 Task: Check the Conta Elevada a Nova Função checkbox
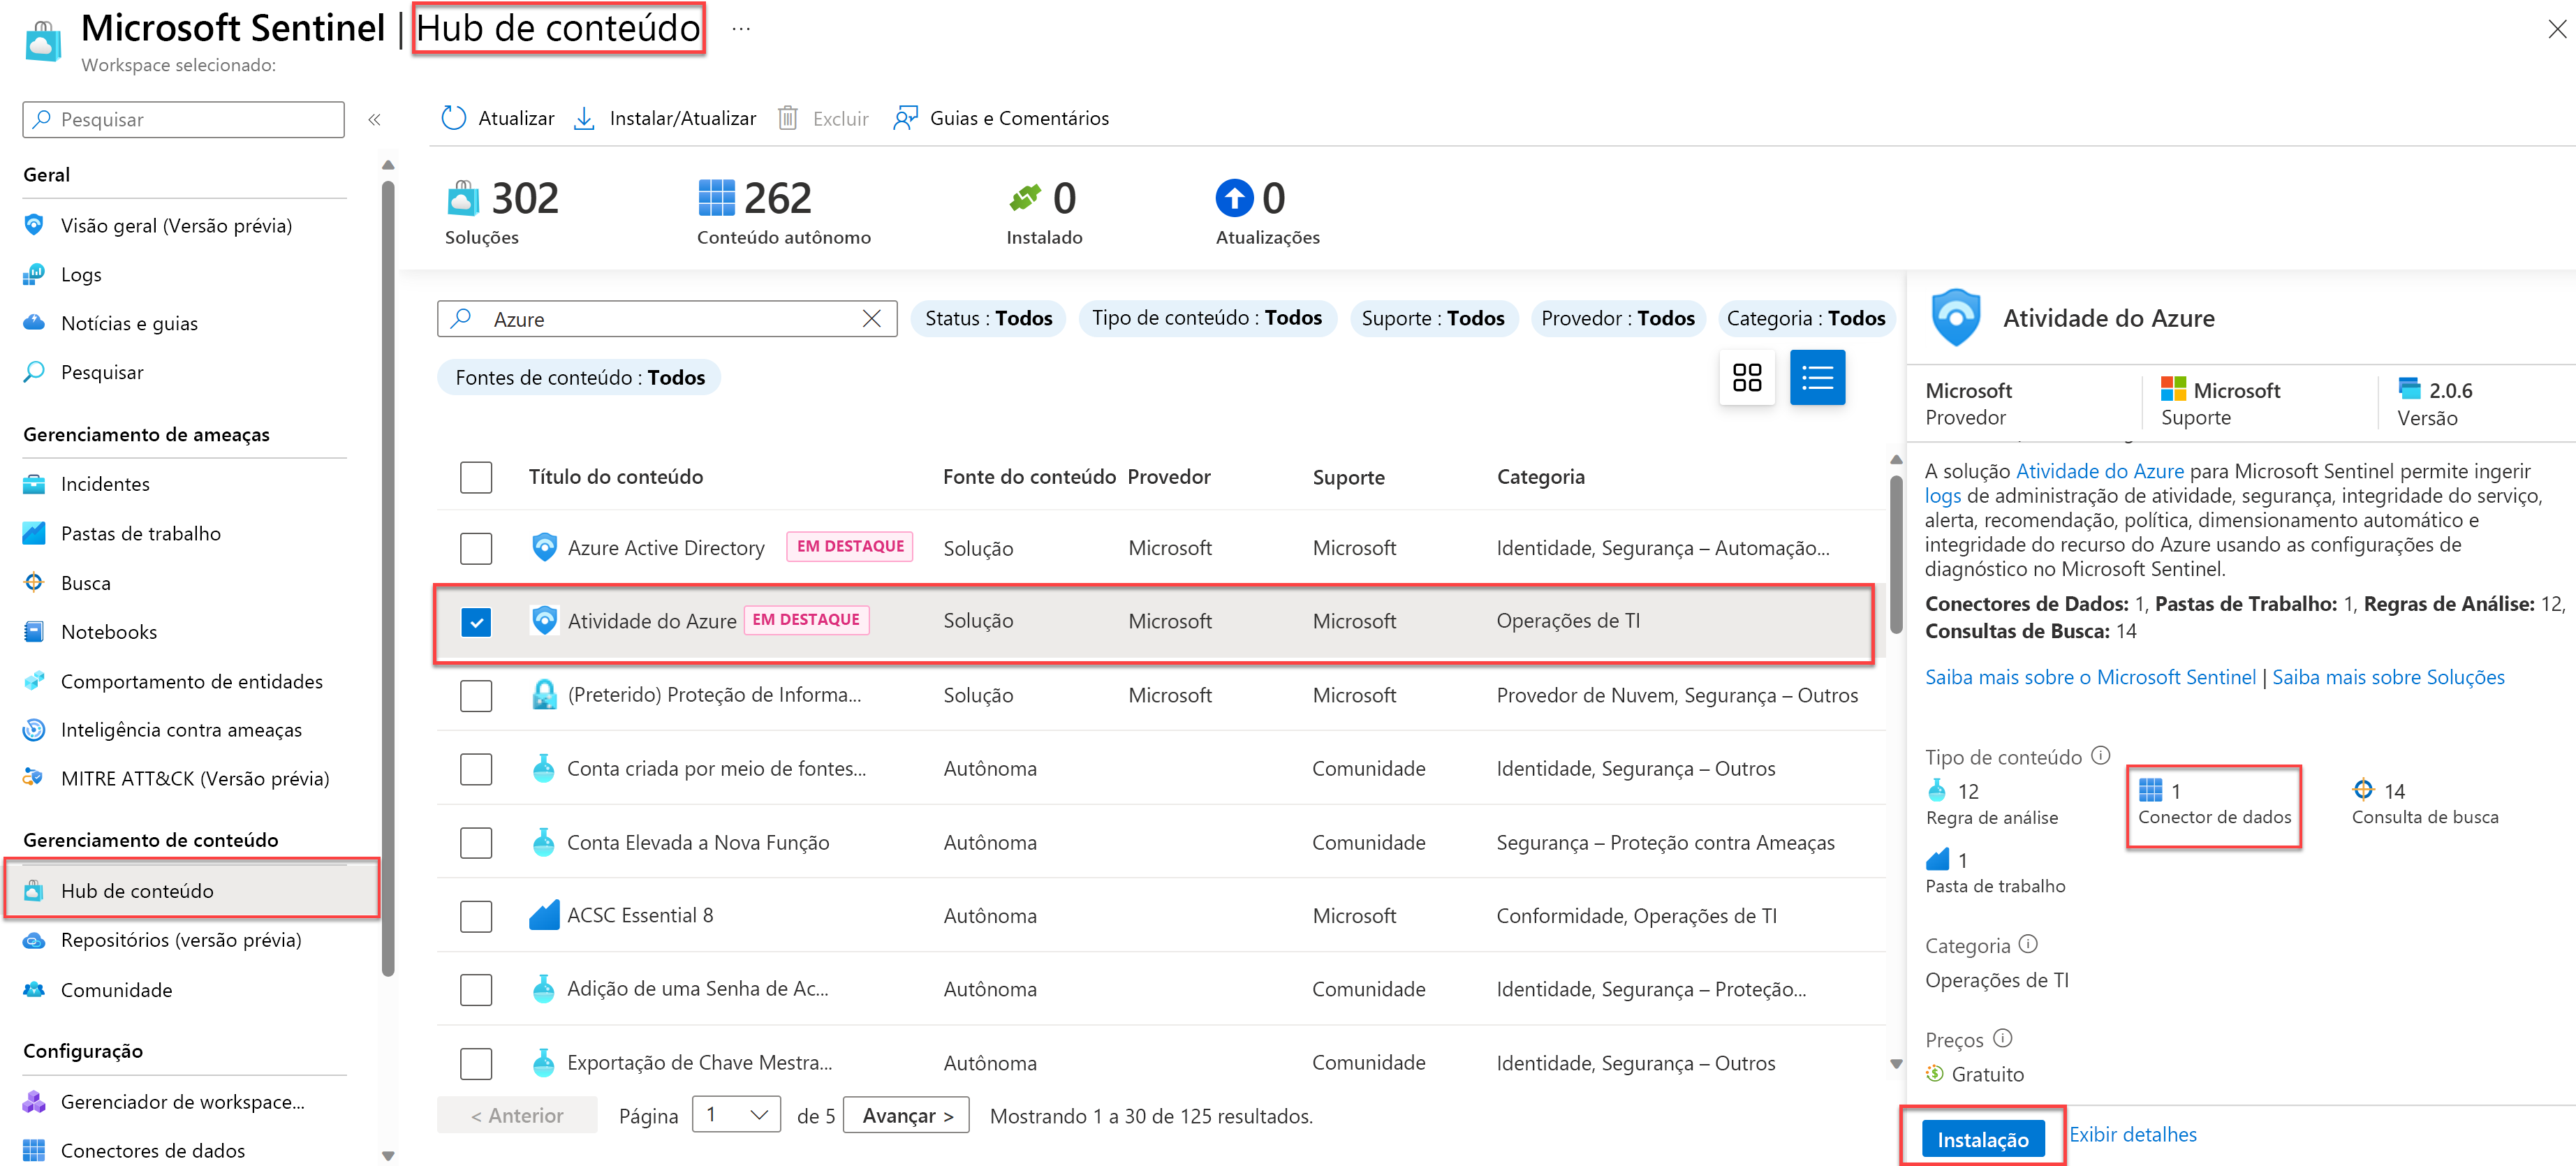(476, 842)
